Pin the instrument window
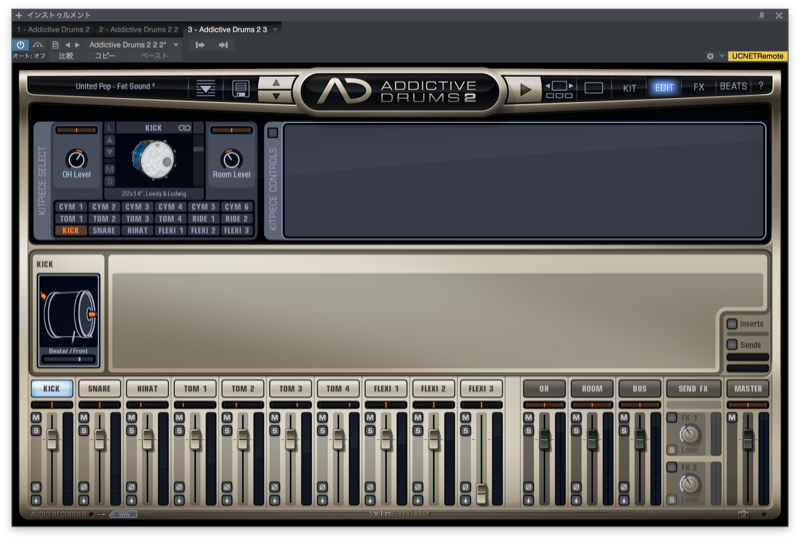This screenshot has height=541, width=800. (x=762, y=16)
